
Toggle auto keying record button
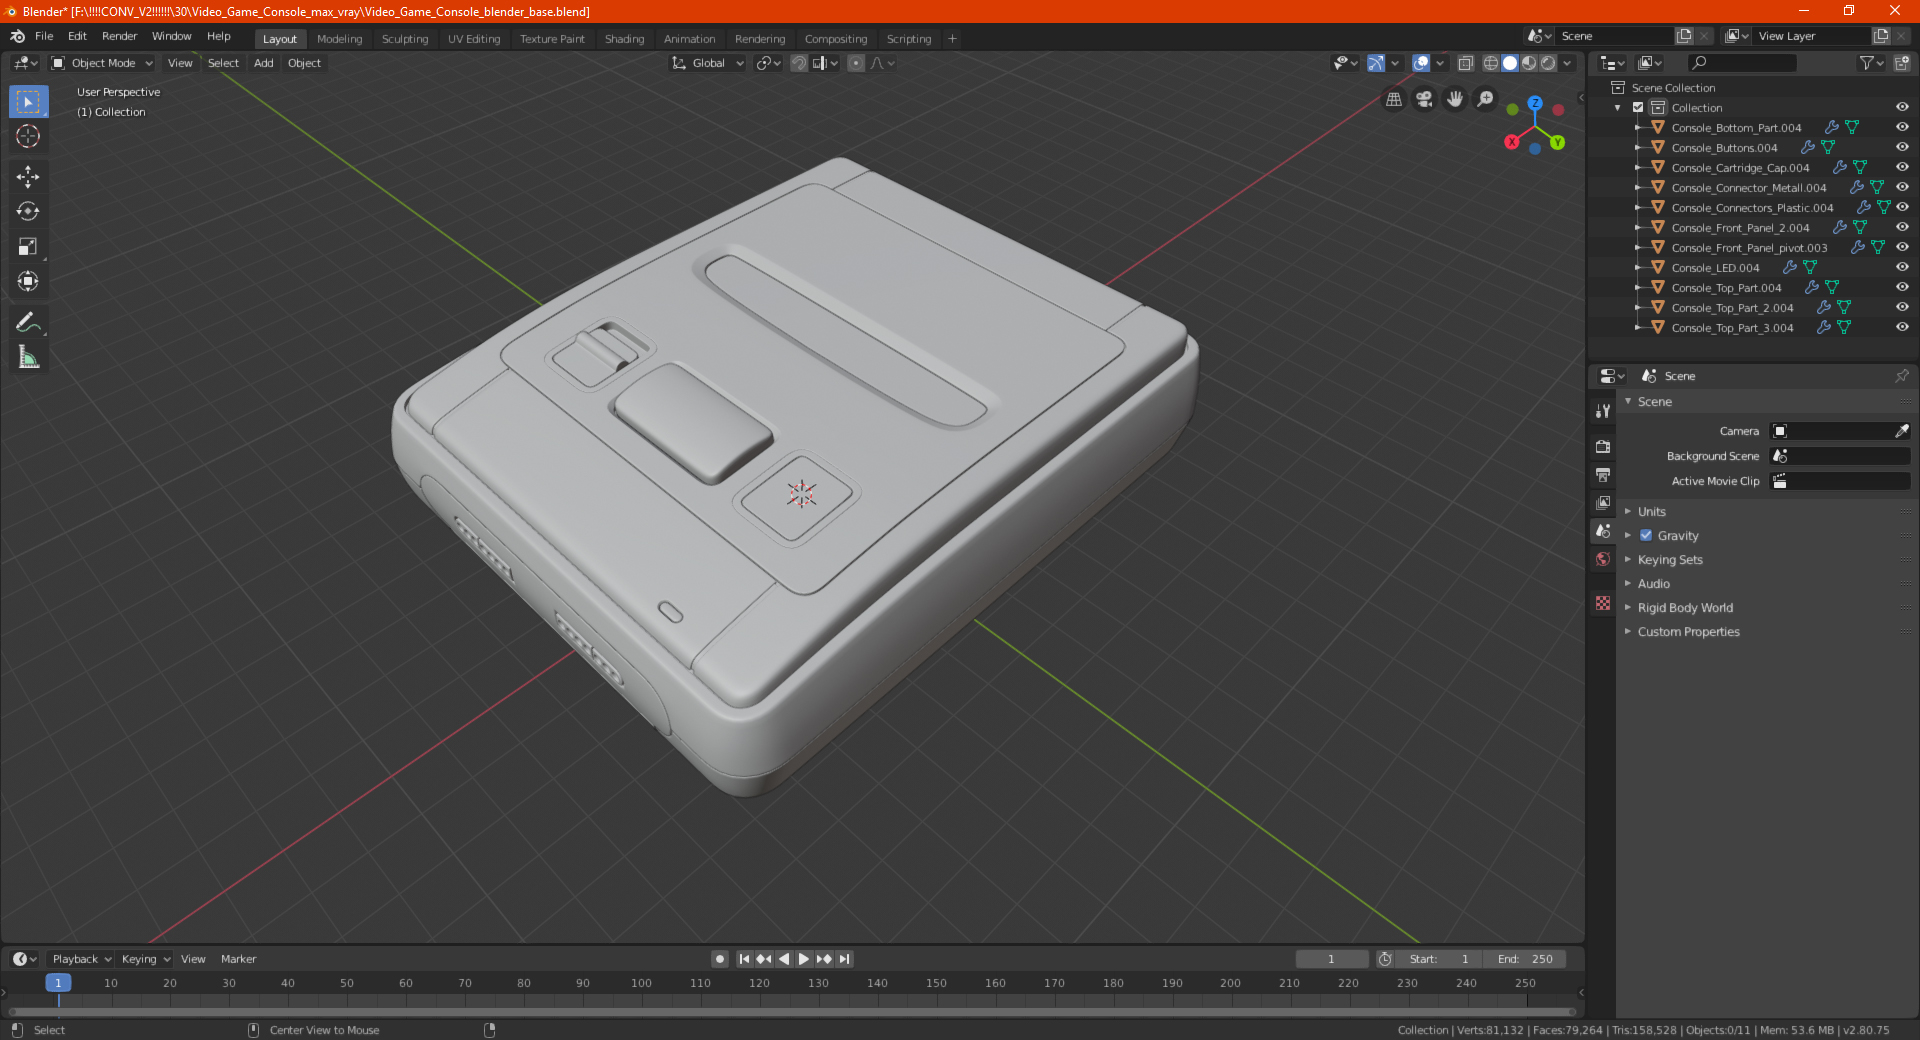tap(720, 959)
